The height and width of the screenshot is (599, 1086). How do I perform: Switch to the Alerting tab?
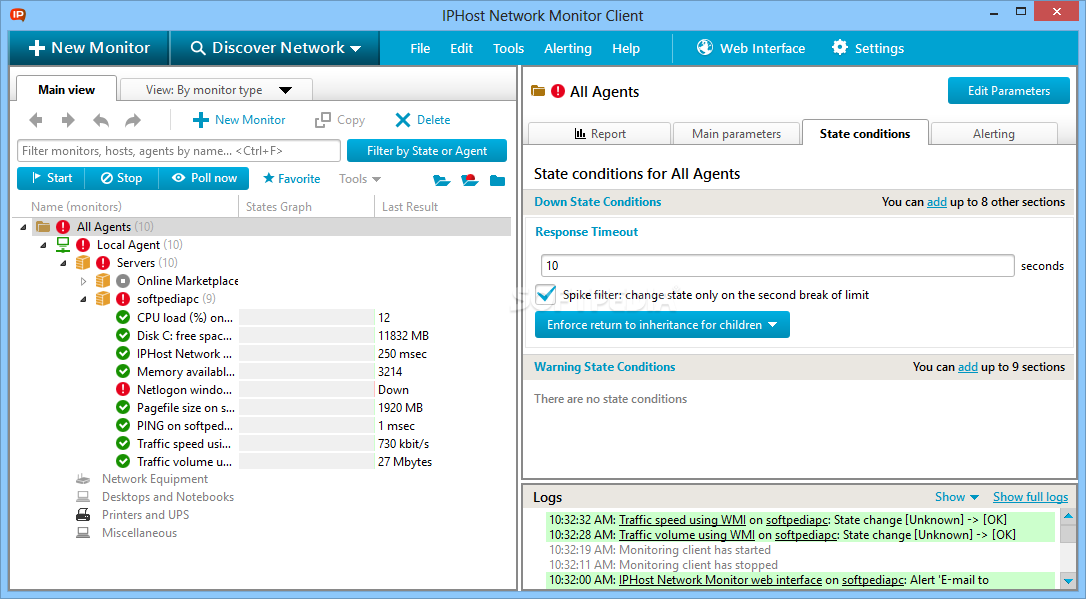coord(994,134)
